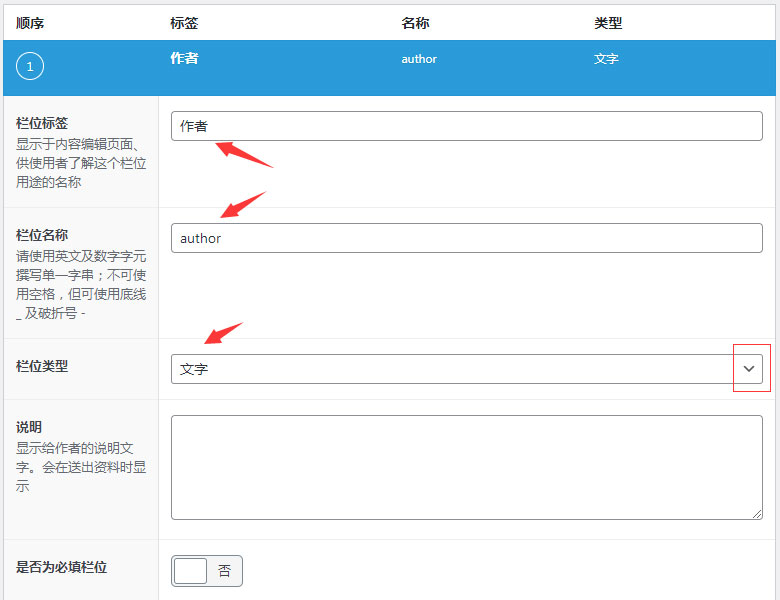Click the 栏位类型 bold field label
The height and width of the screenshot is (600, 780).
pyautogui.click(x=42, y=366)
